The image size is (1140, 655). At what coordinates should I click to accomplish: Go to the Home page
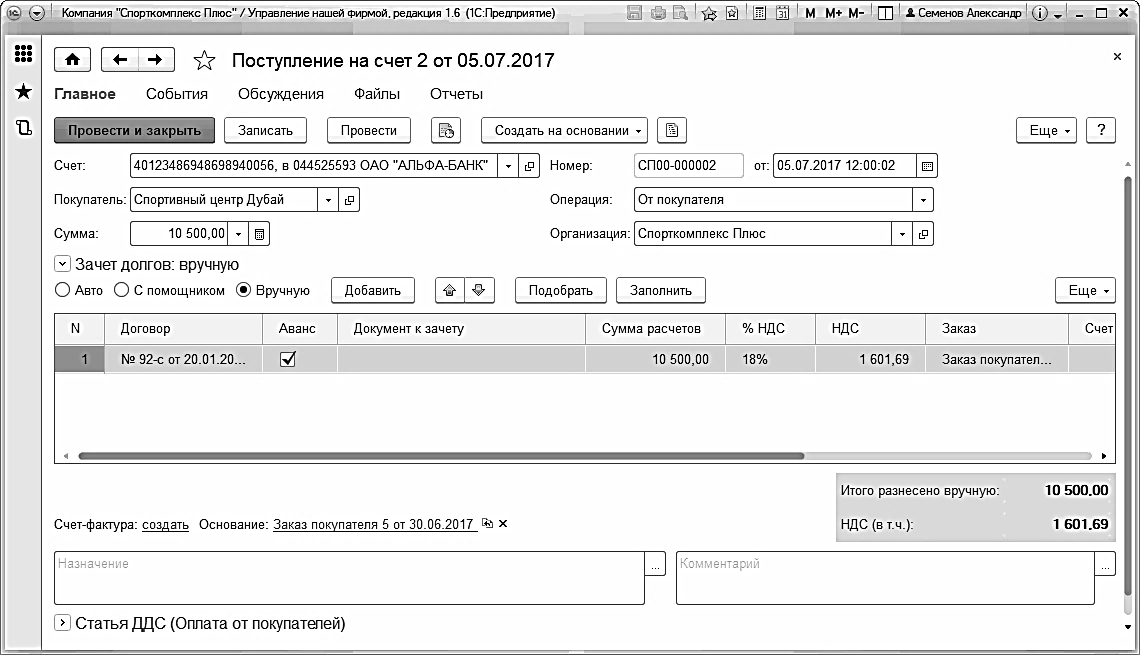(73, 60)
